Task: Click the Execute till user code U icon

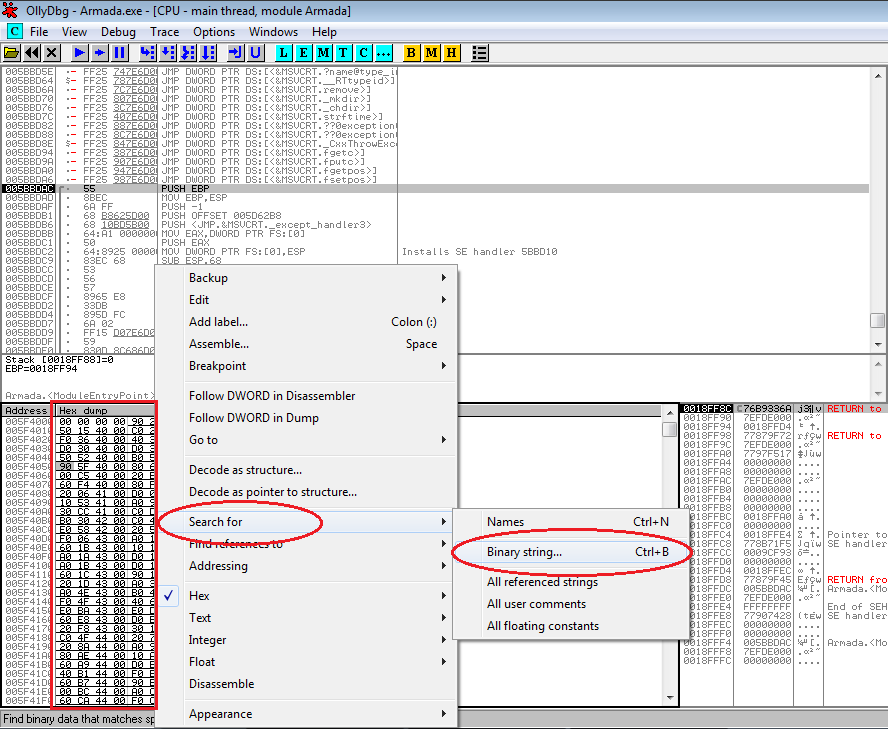Action: point(255,53)
